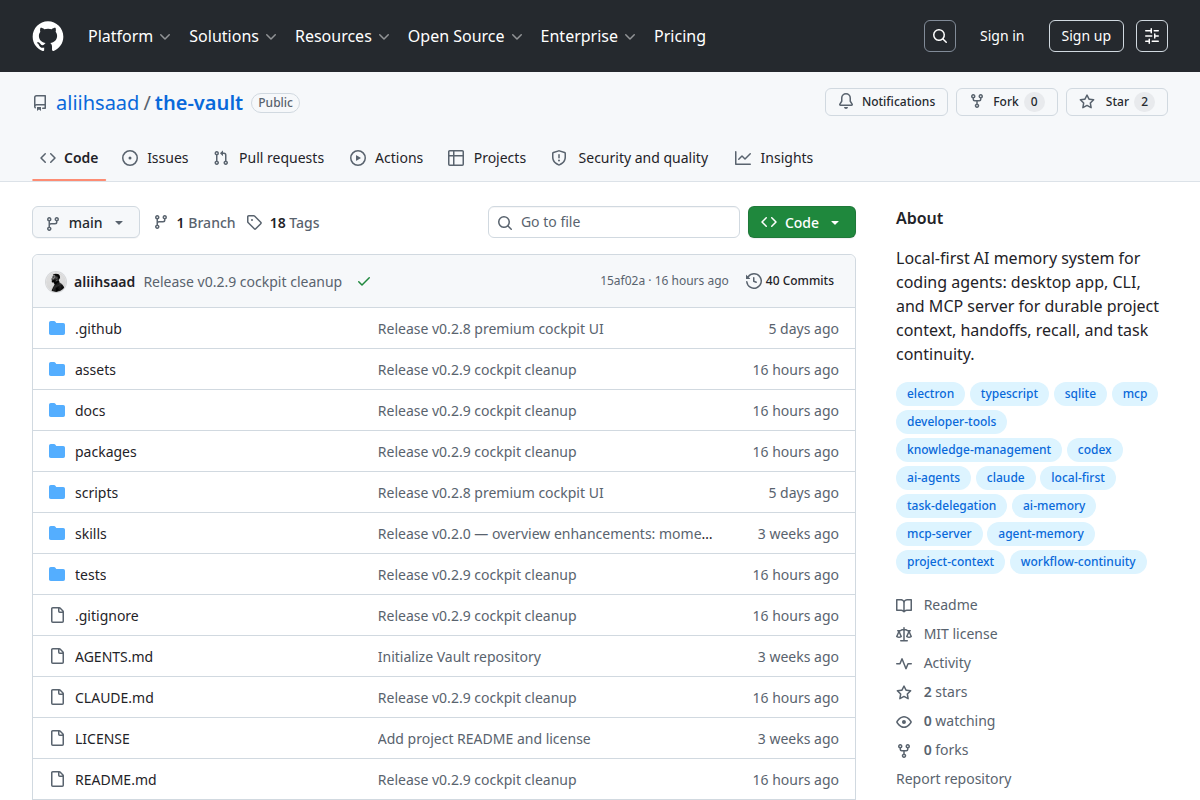
Task: Expand the Resources menu
Action: [341, 36]
